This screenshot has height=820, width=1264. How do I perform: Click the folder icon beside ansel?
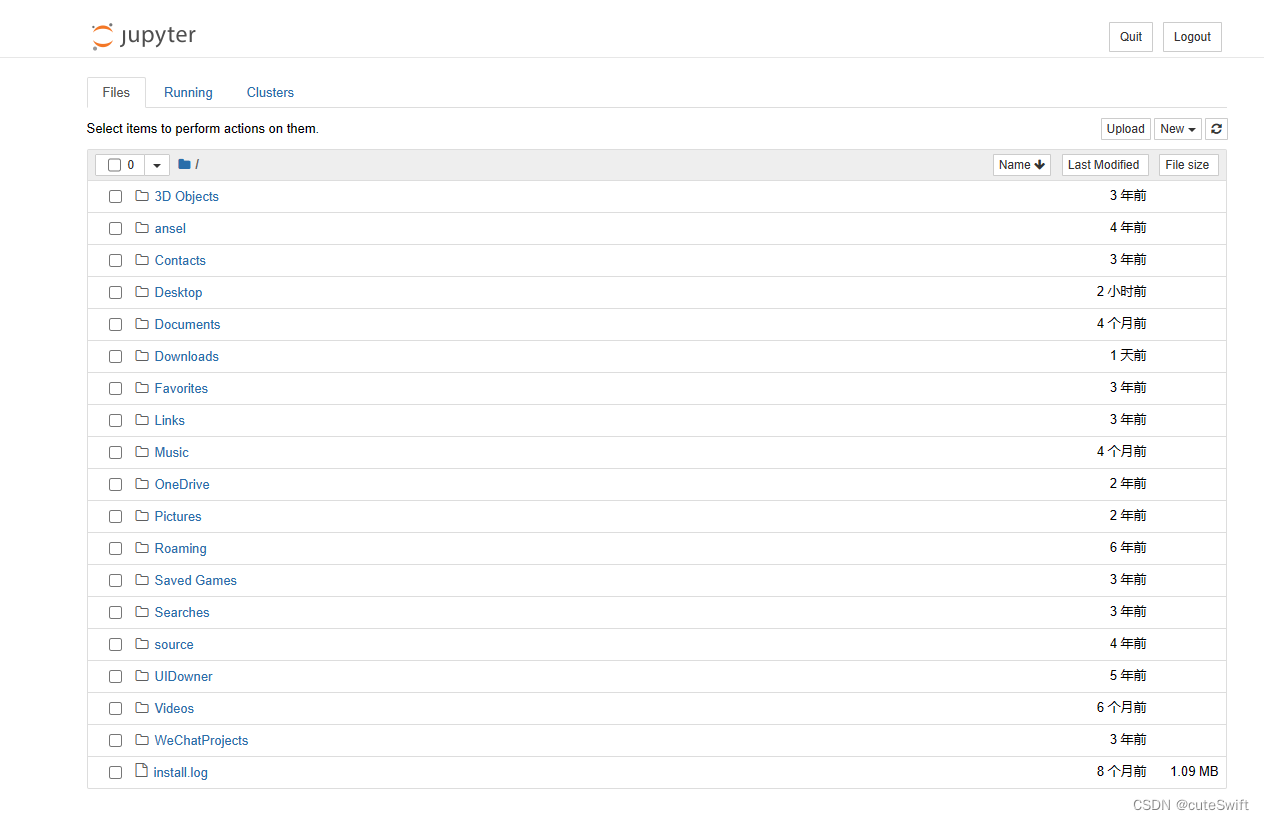(142, 228)
